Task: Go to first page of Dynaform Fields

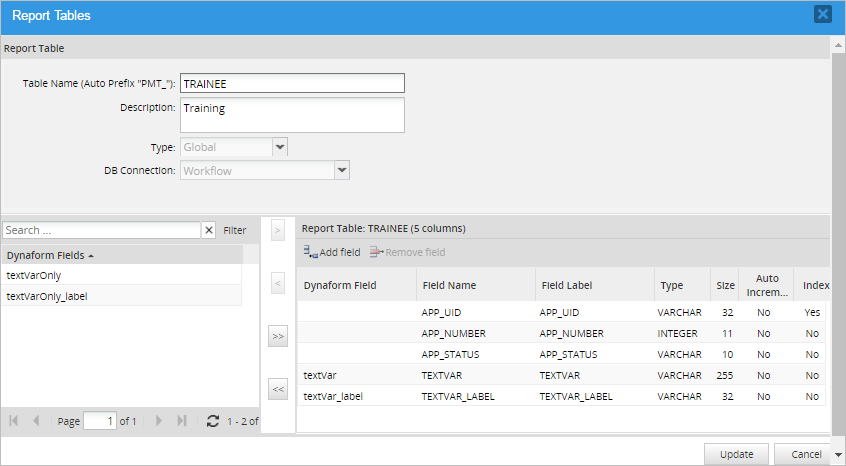Action: pos(14,421)
